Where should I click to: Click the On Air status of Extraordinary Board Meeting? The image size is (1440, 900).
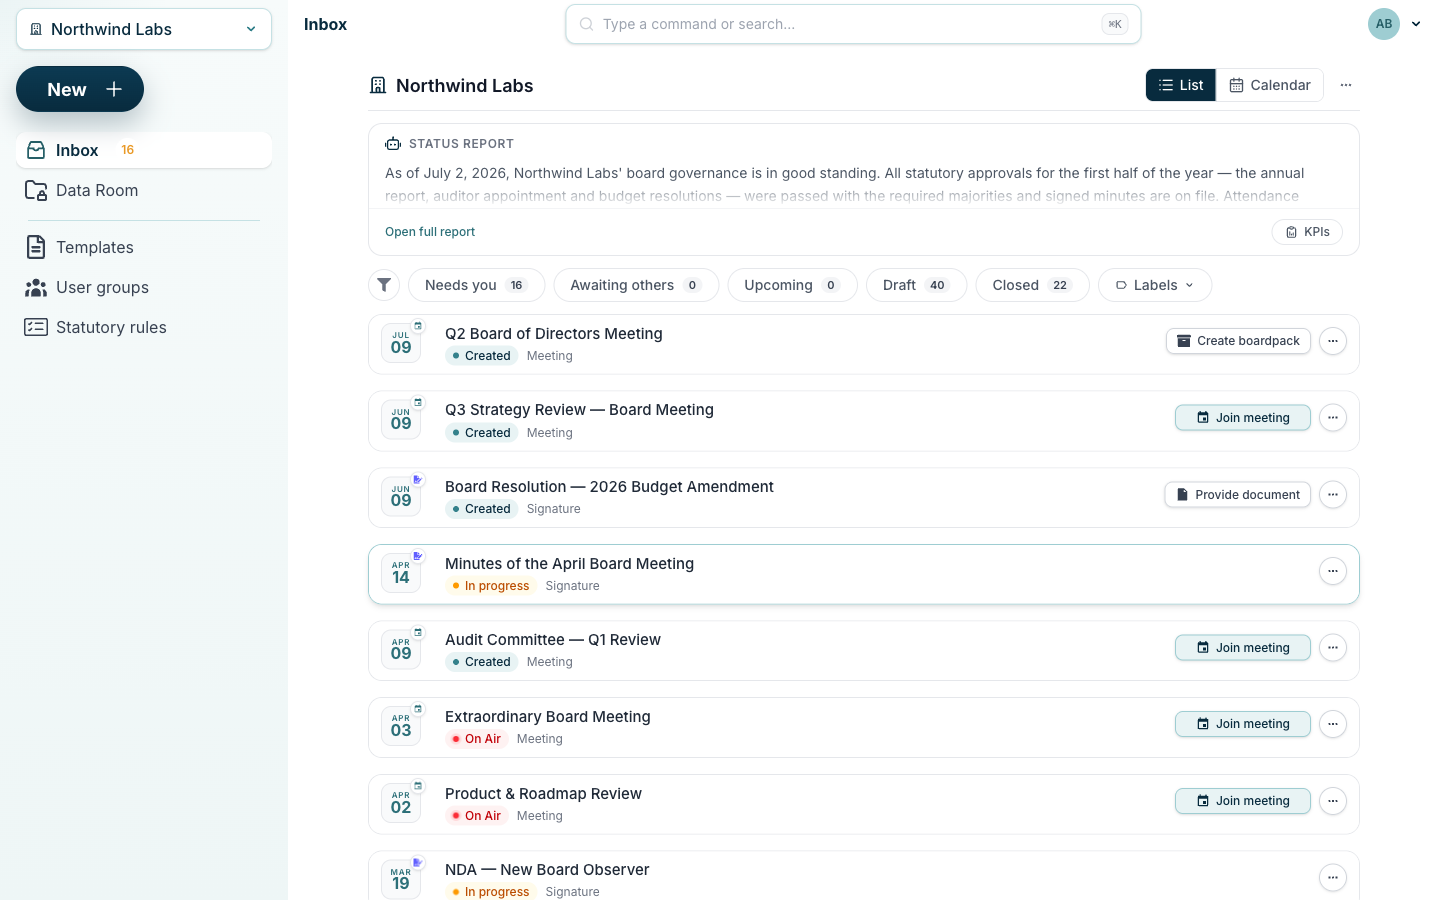pyautogui.click(x=478, y=739)
